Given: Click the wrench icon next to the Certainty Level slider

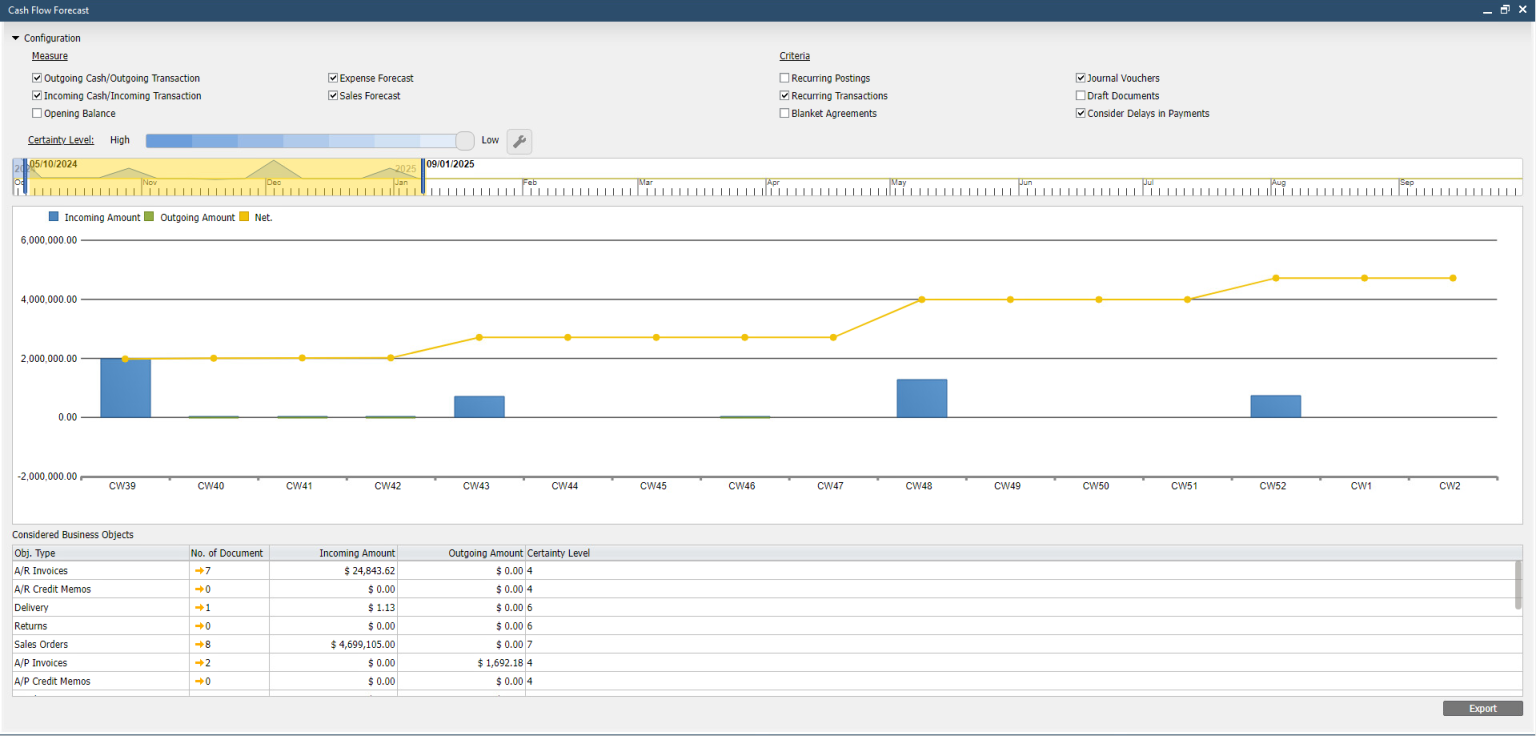Looking at the screenshot, I should pyautogui.click(x=519, y=142).
